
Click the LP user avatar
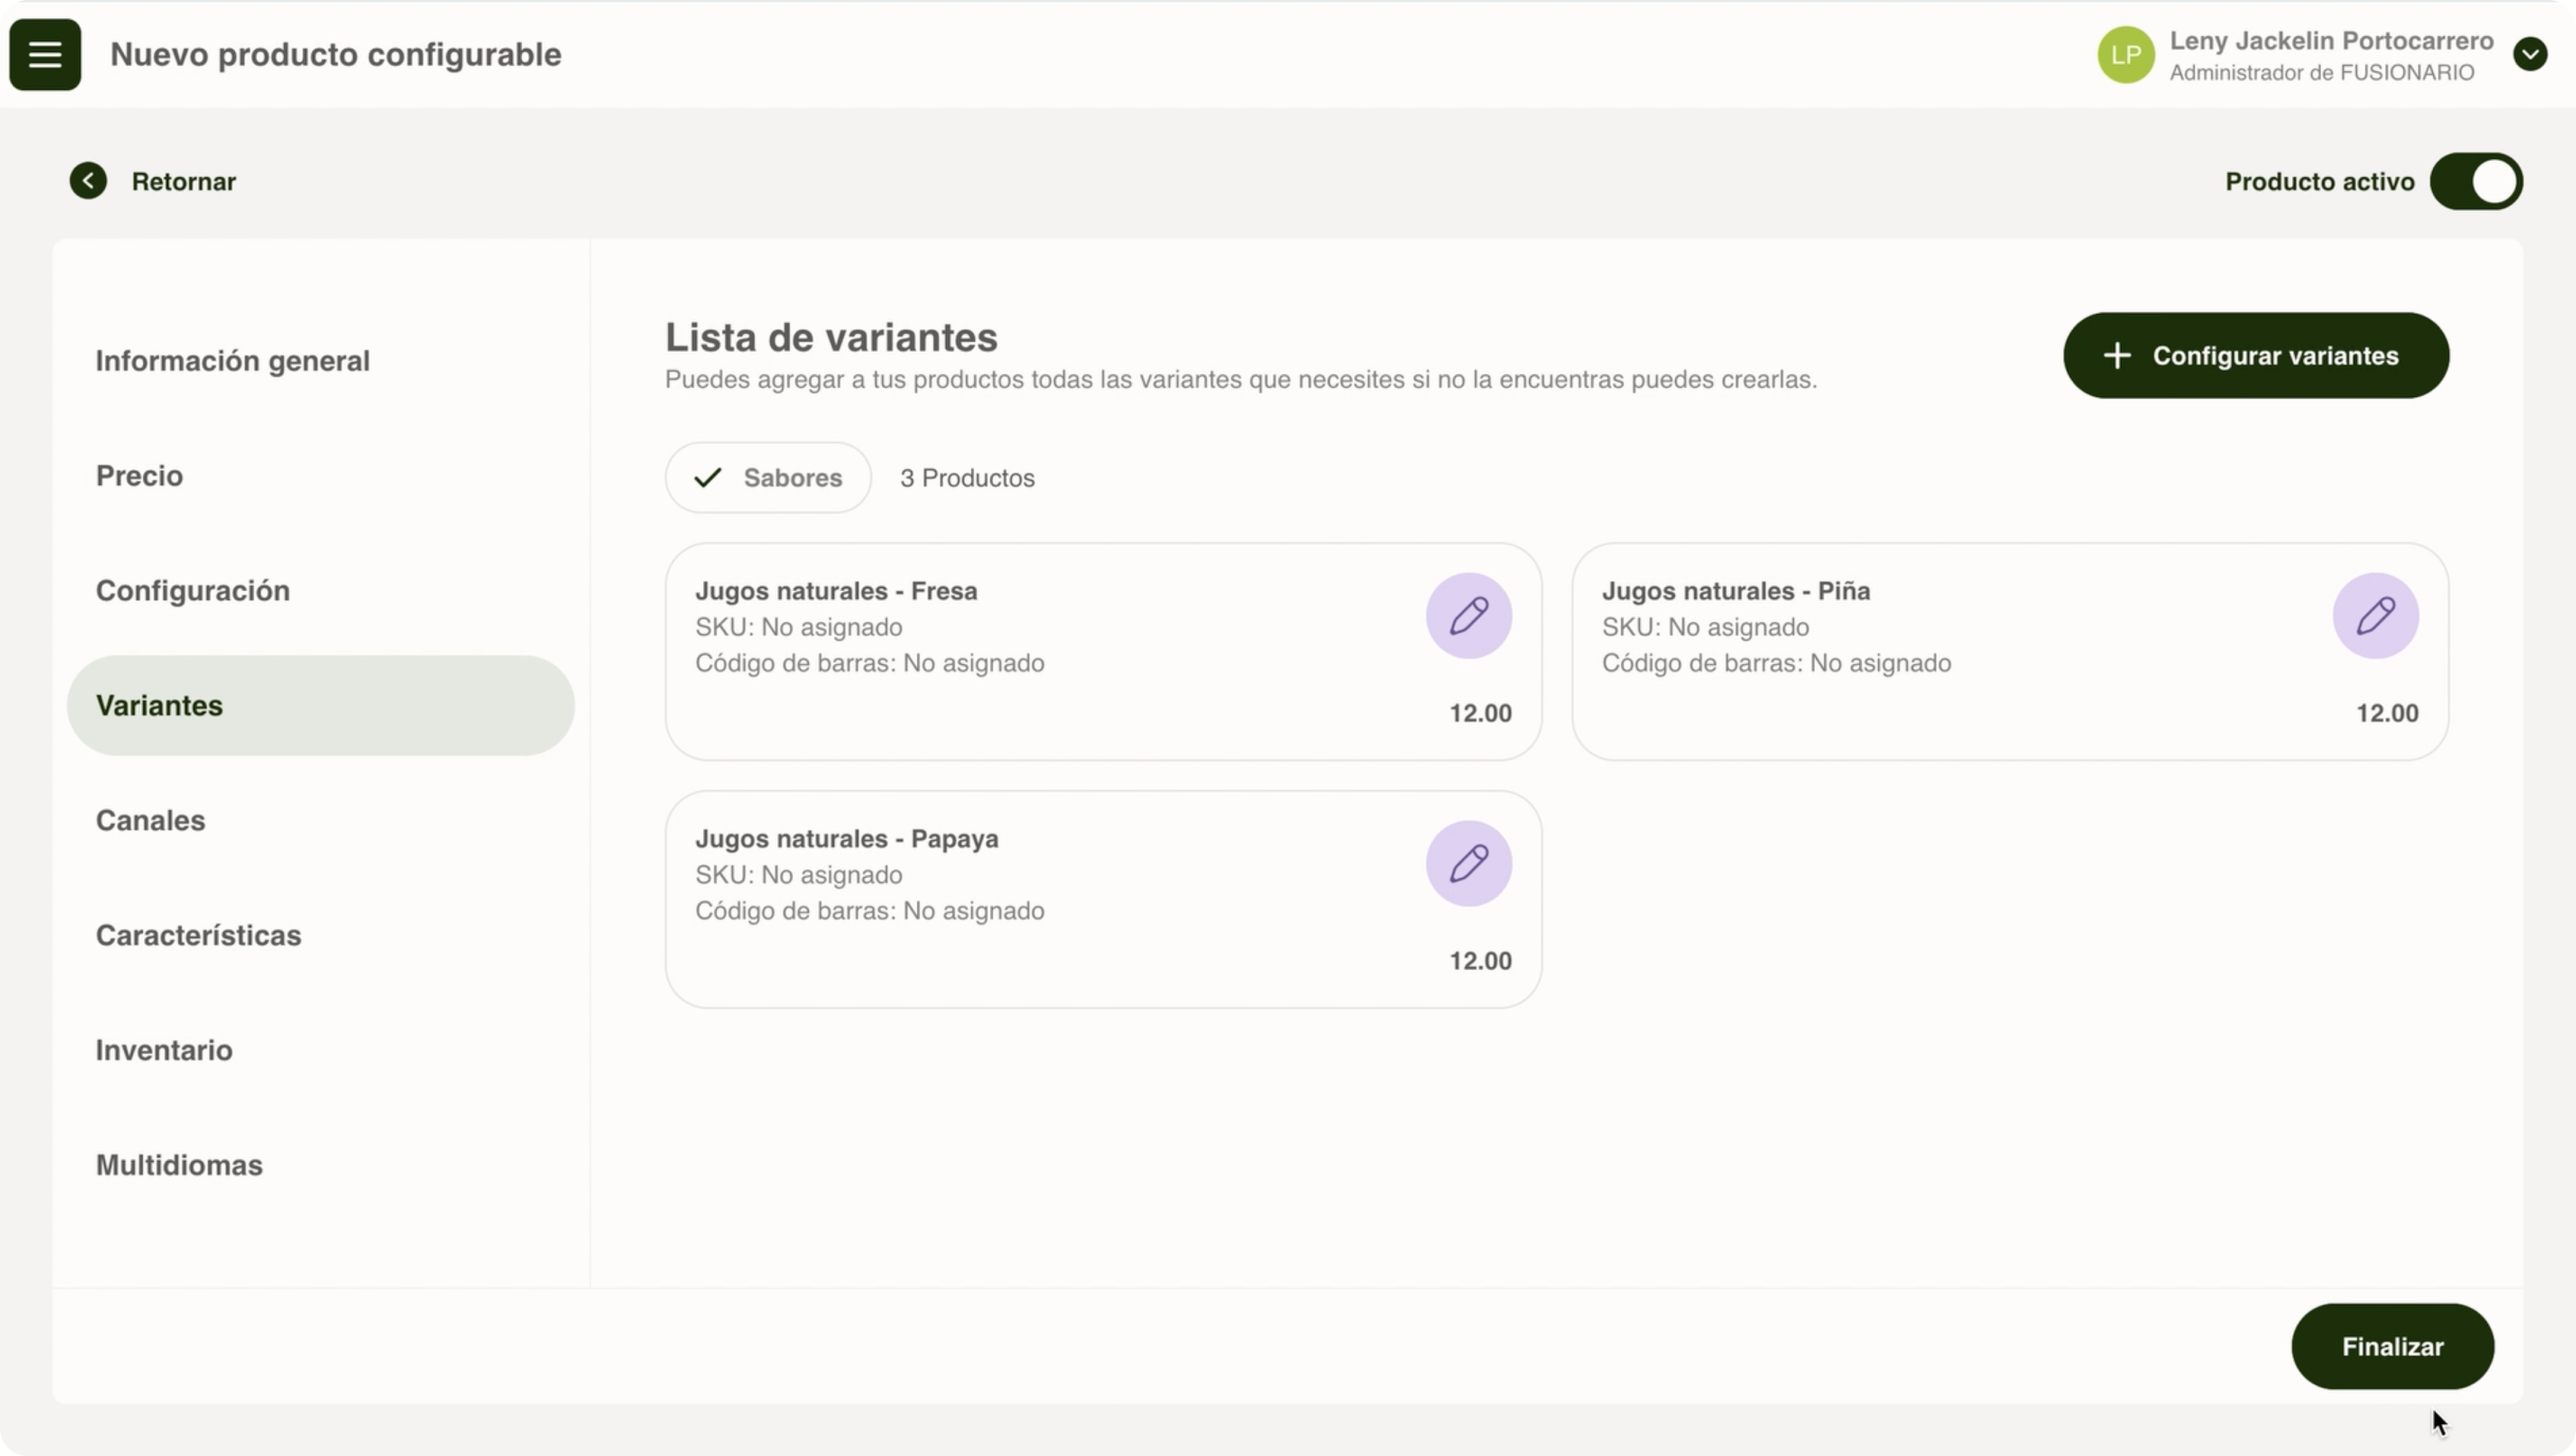tap(2125, 55)
